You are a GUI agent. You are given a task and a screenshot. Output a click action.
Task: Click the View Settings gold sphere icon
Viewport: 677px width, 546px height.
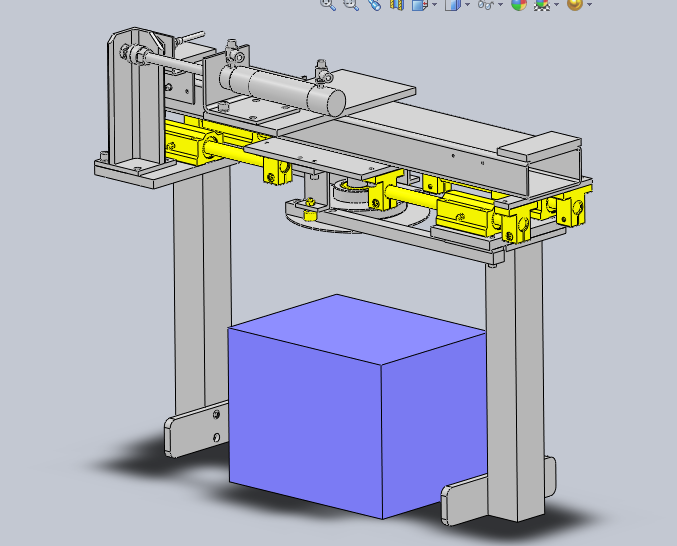[x=575, y=4]
